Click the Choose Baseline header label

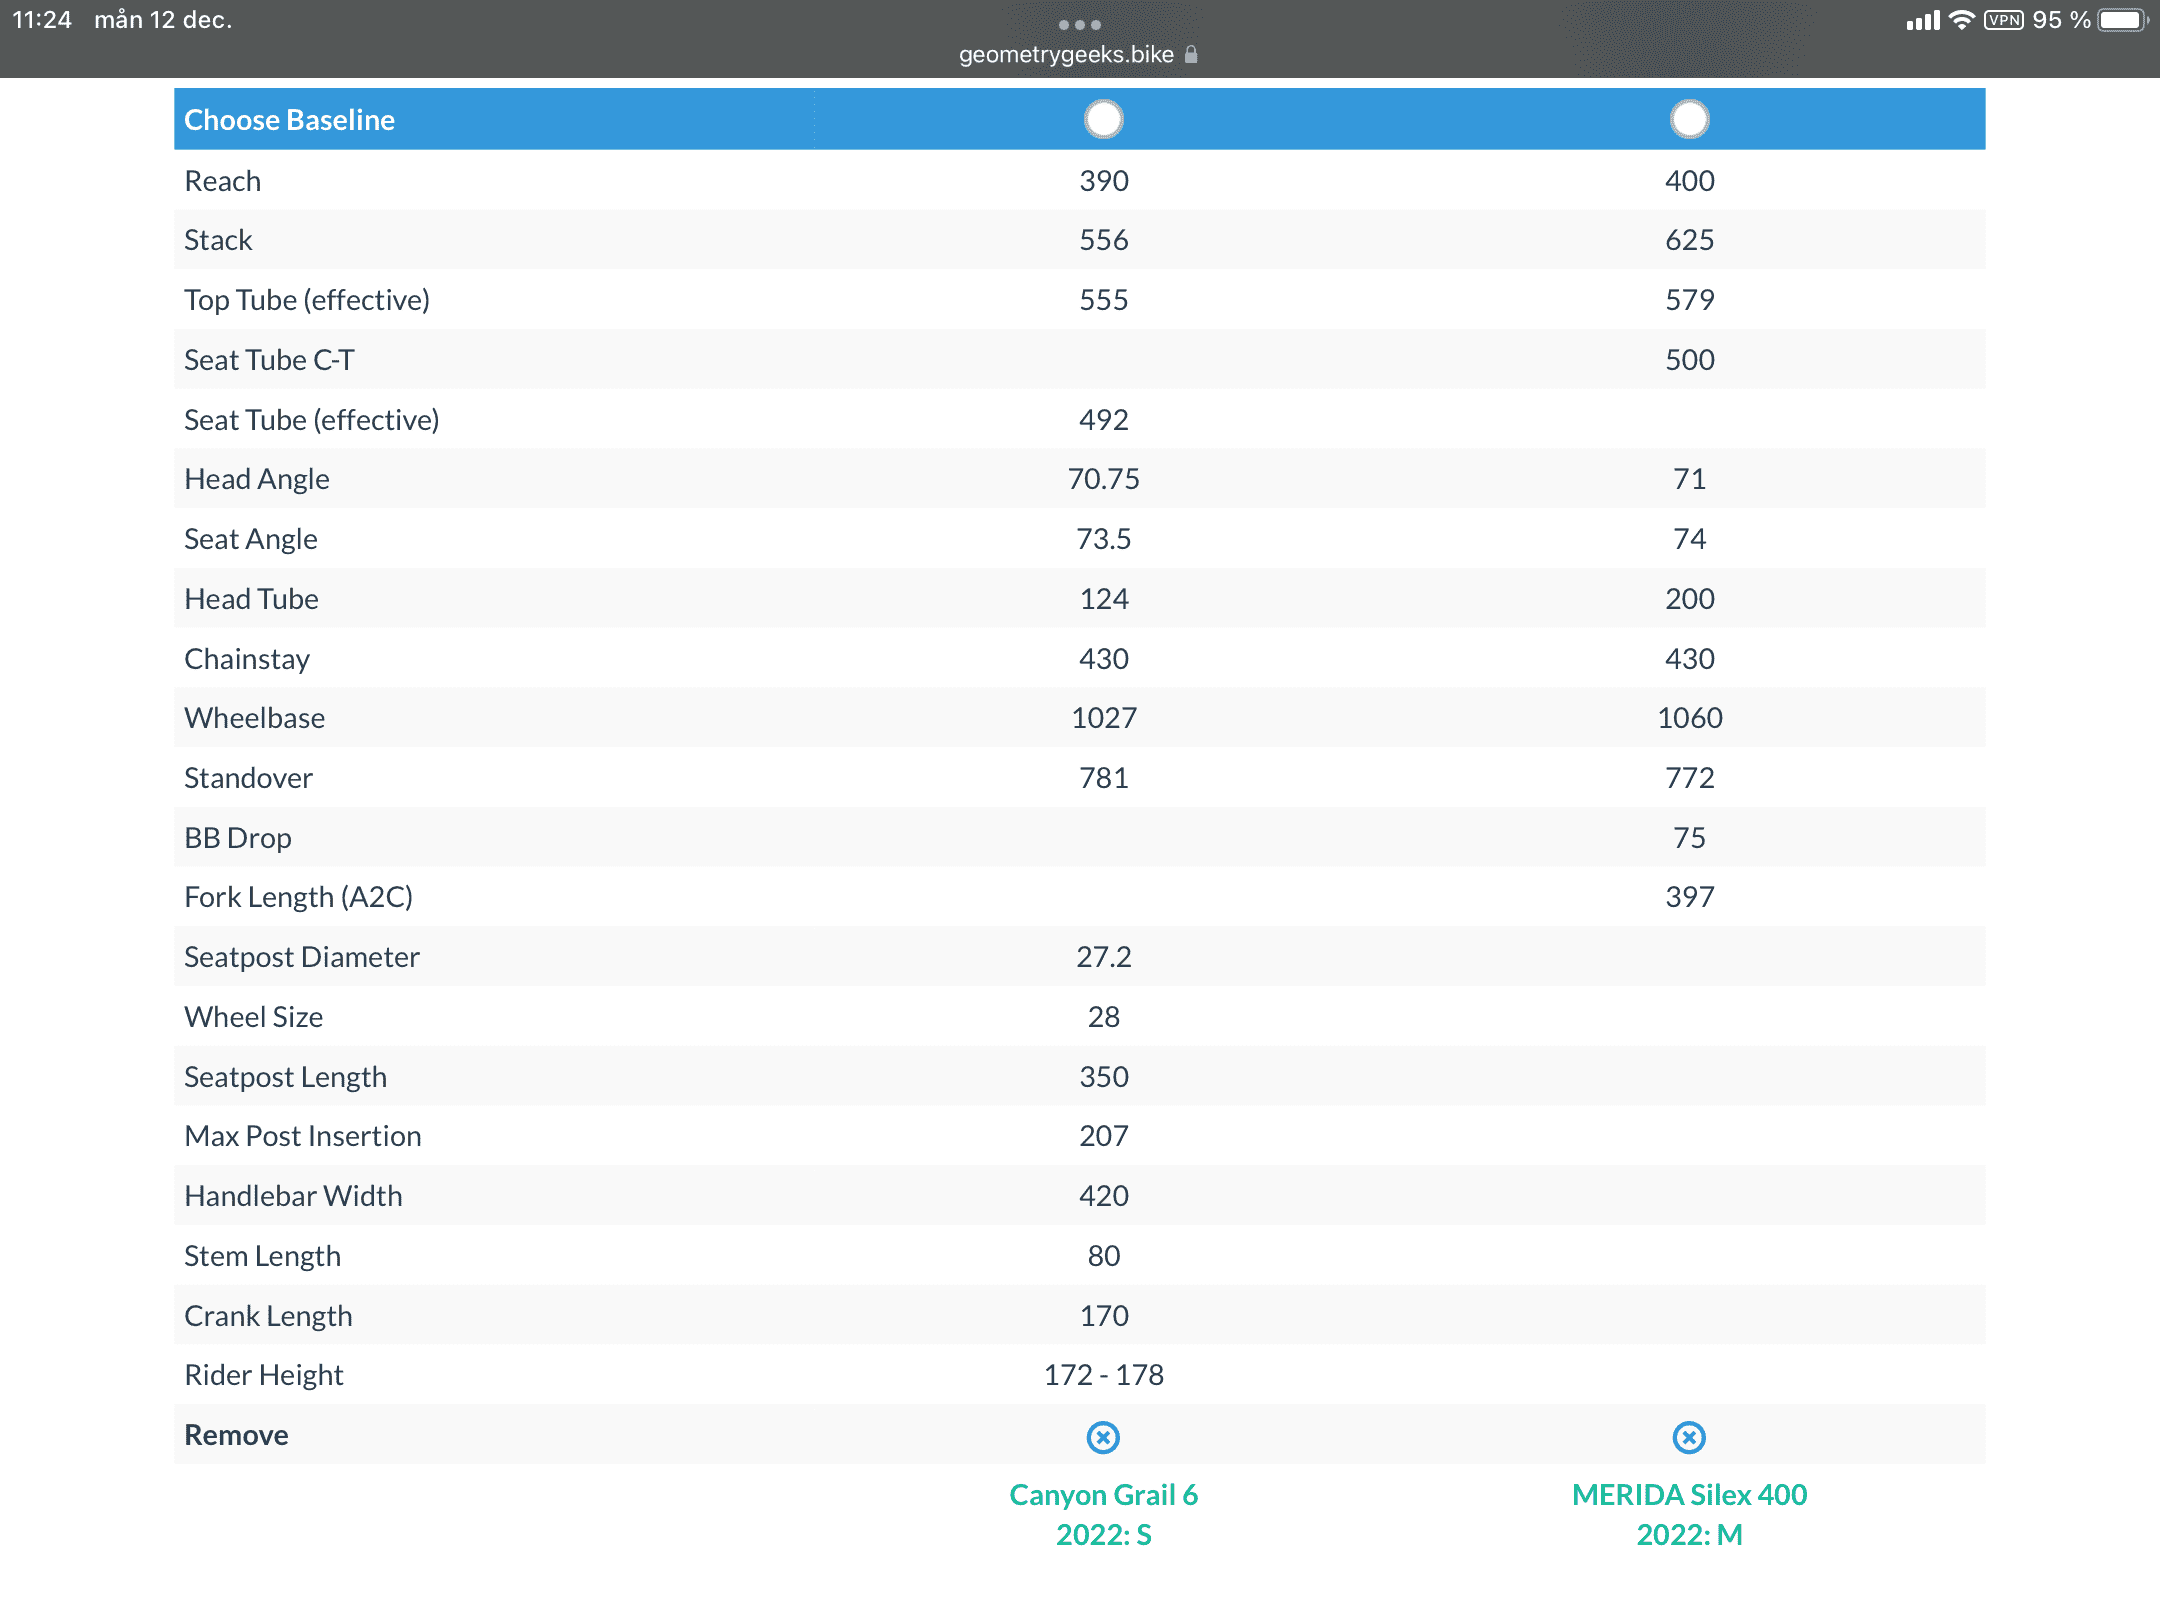click(289, 120)
